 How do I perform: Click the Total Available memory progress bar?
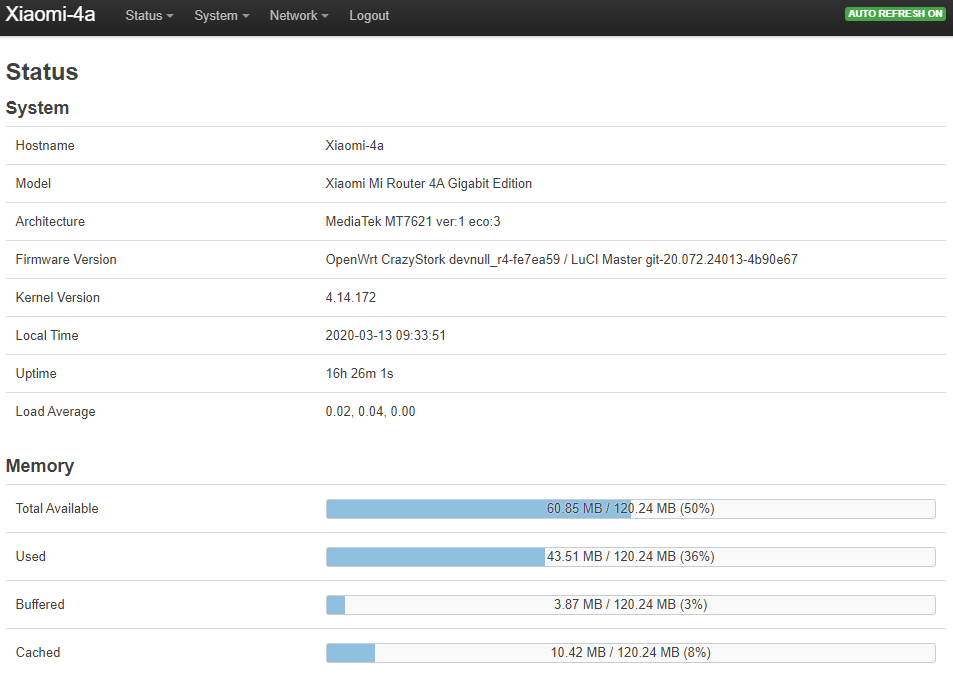click(630, 509)
